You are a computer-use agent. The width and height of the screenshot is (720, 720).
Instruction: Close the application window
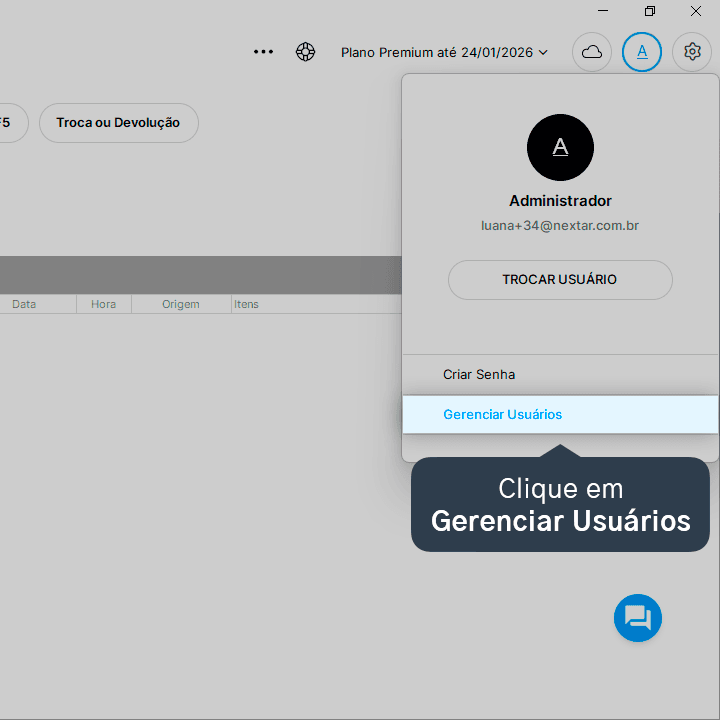[696, 11]
